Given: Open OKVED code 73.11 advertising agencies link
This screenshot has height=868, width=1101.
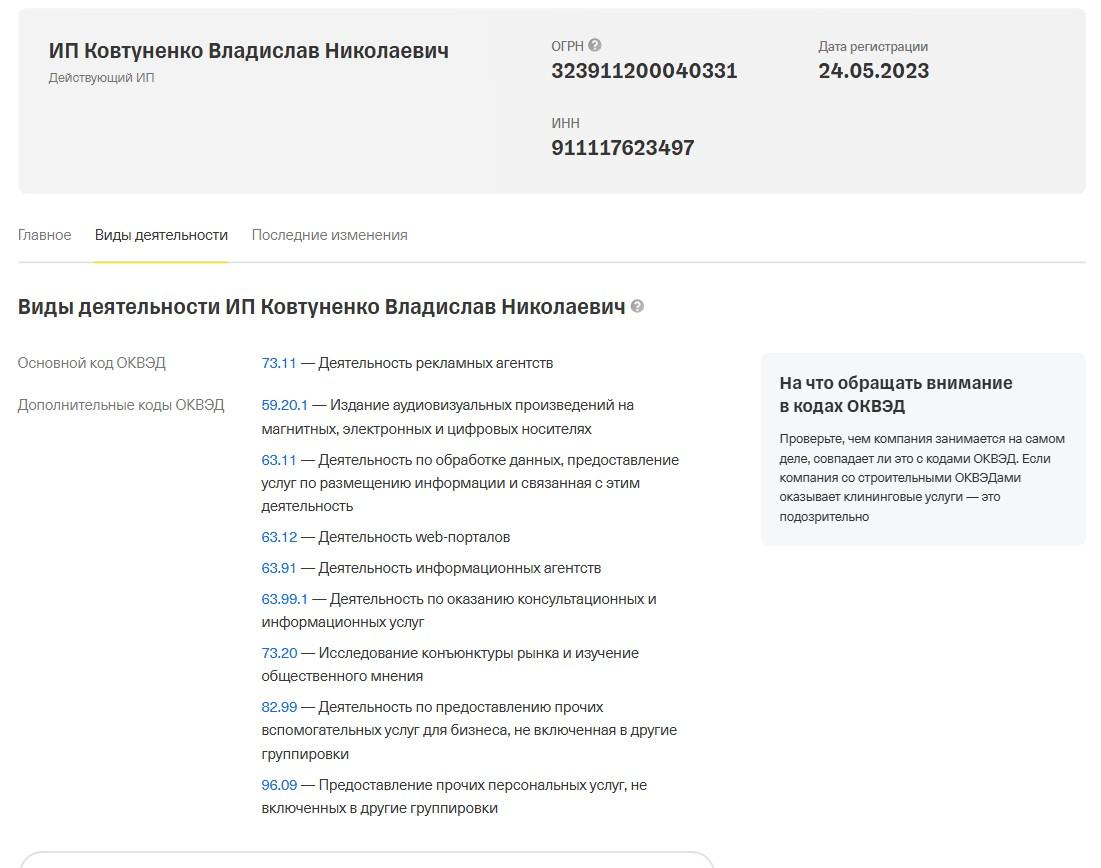Looking at the screenshot, I should click(278, 363).
